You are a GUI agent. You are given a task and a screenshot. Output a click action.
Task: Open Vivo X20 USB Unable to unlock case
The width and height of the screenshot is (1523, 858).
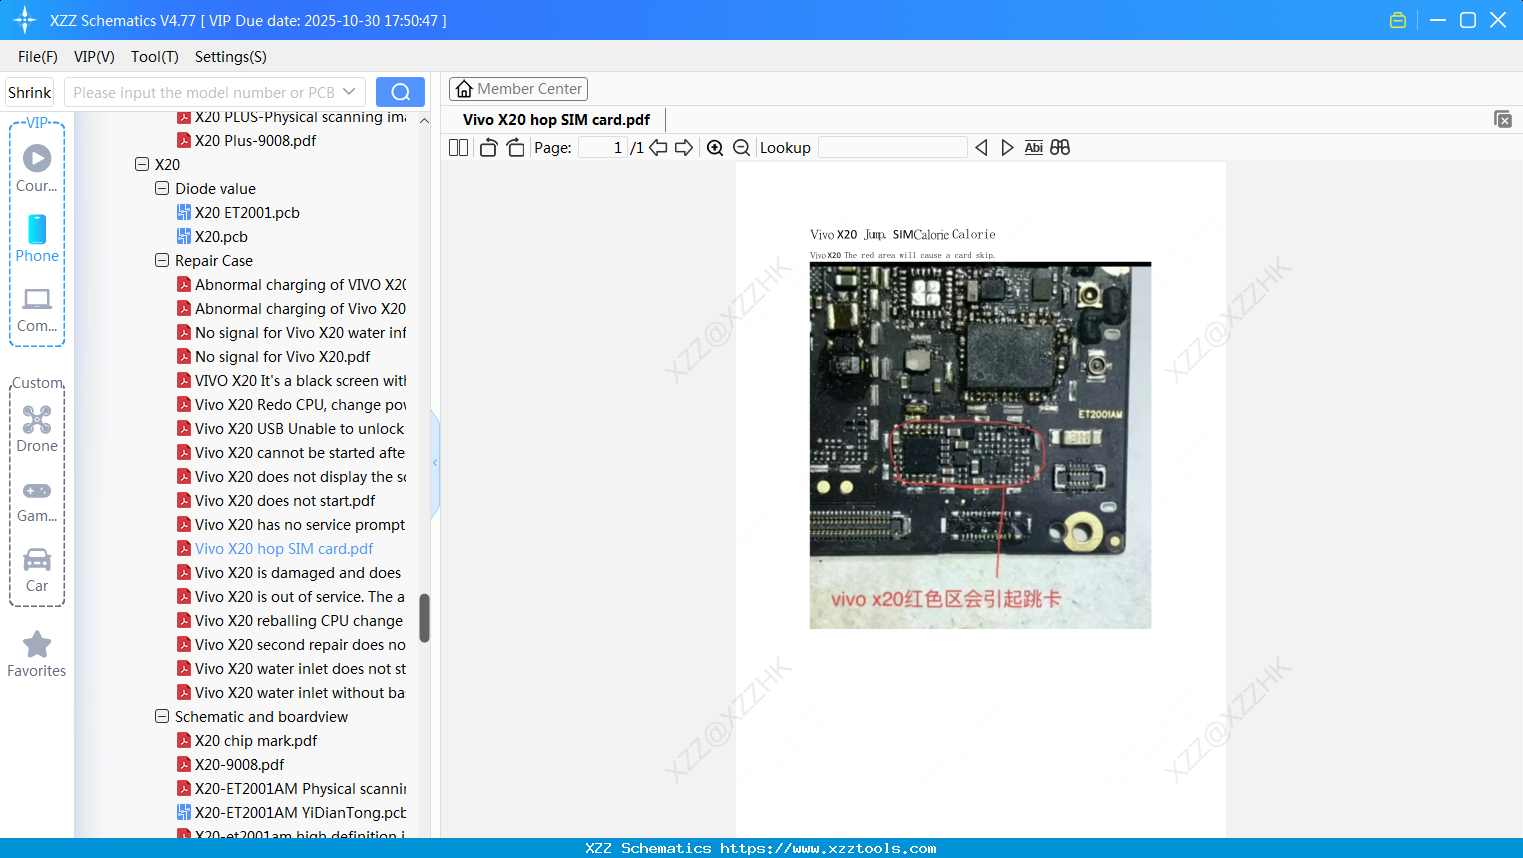[291, 428]
